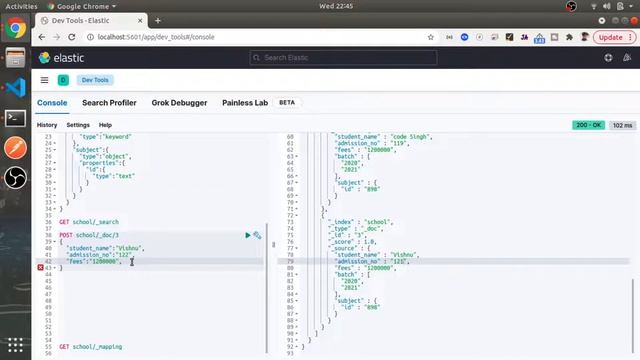Open the Files app in the dock
The height and width of the screenshot is (360, 640).
pyautogui.click(x=16, y=58)
